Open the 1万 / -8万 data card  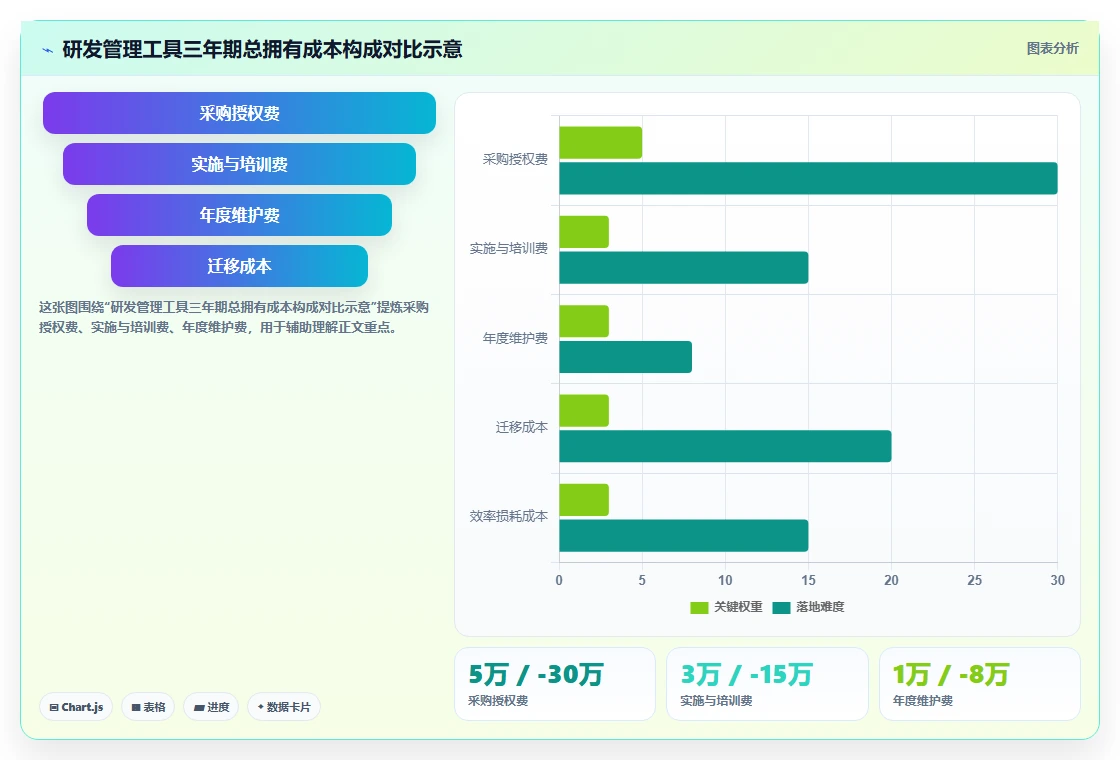click(979, 684)
